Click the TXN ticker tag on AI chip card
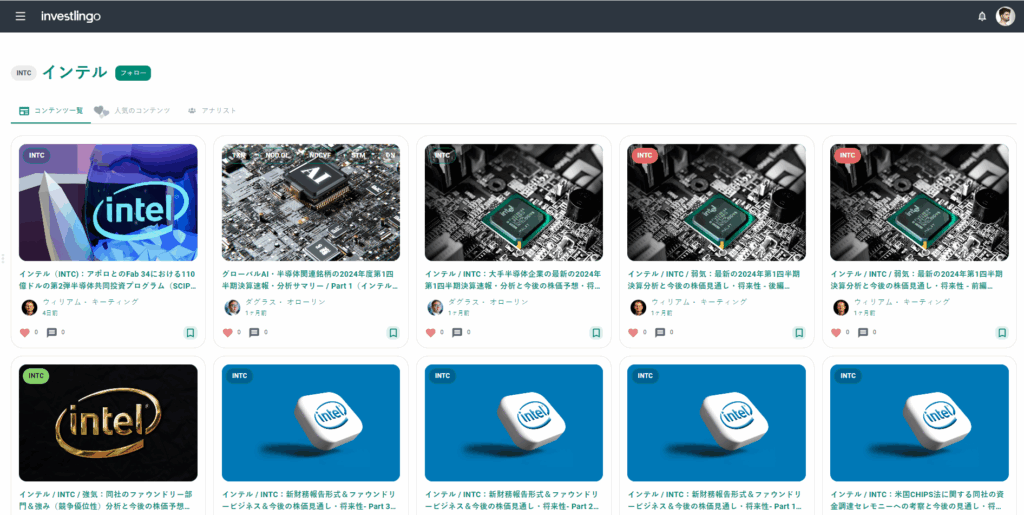The image size is (1024, 515). pos(239,155)
